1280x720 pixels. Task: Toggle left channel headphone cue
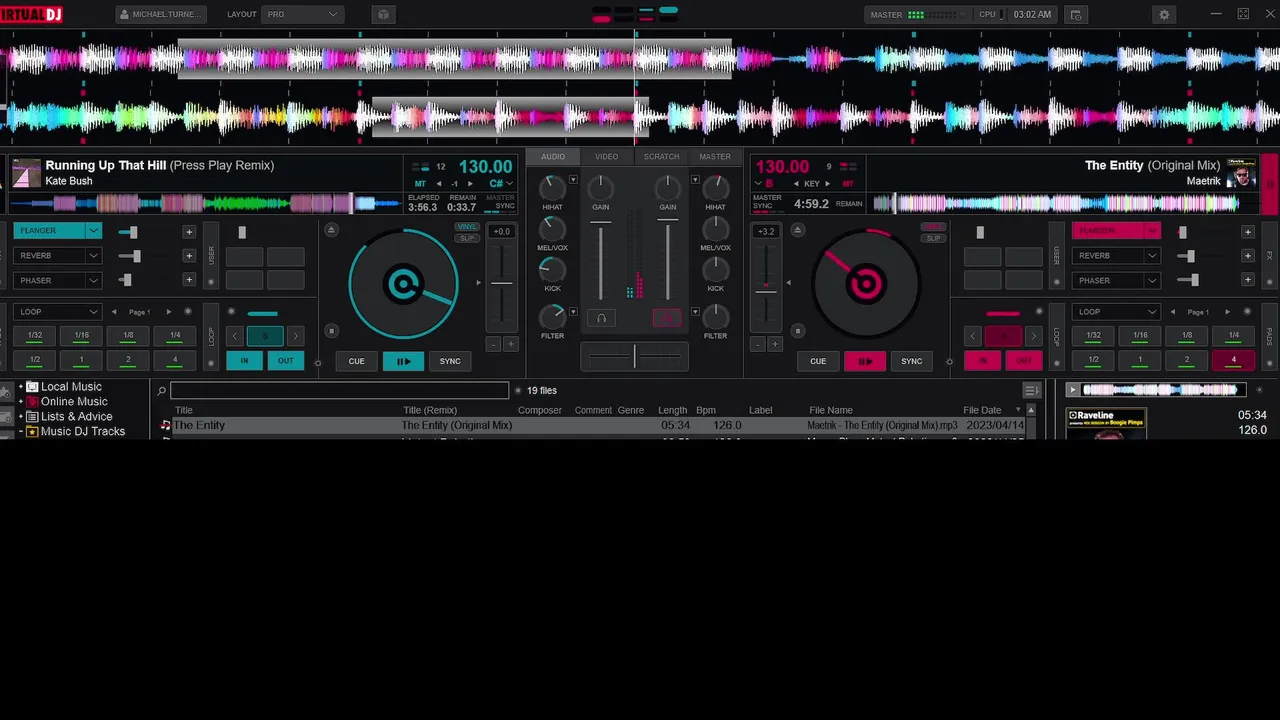tap(601, 318)
